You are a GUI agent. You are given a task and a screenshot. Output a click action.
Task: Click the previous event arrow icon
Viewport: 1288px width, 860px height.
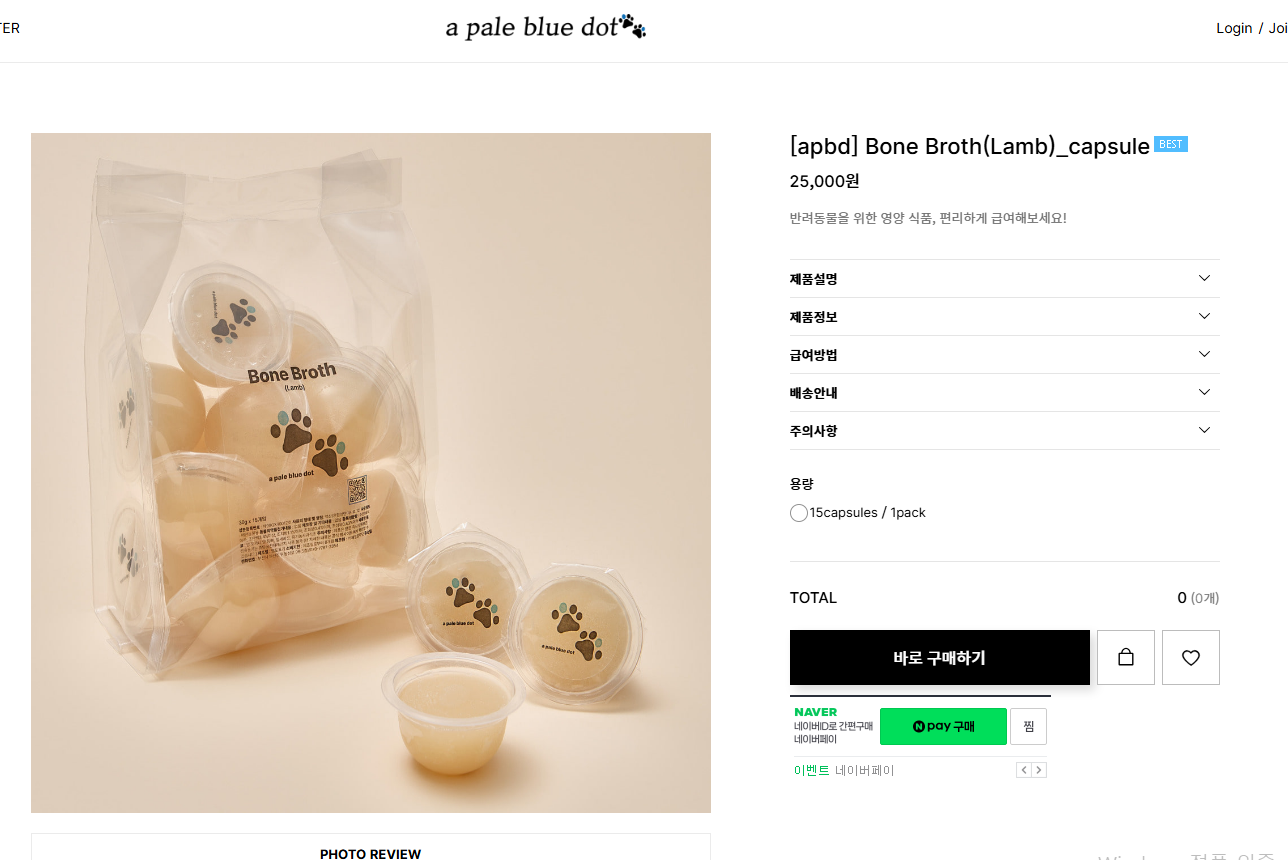pos(1023,770)
